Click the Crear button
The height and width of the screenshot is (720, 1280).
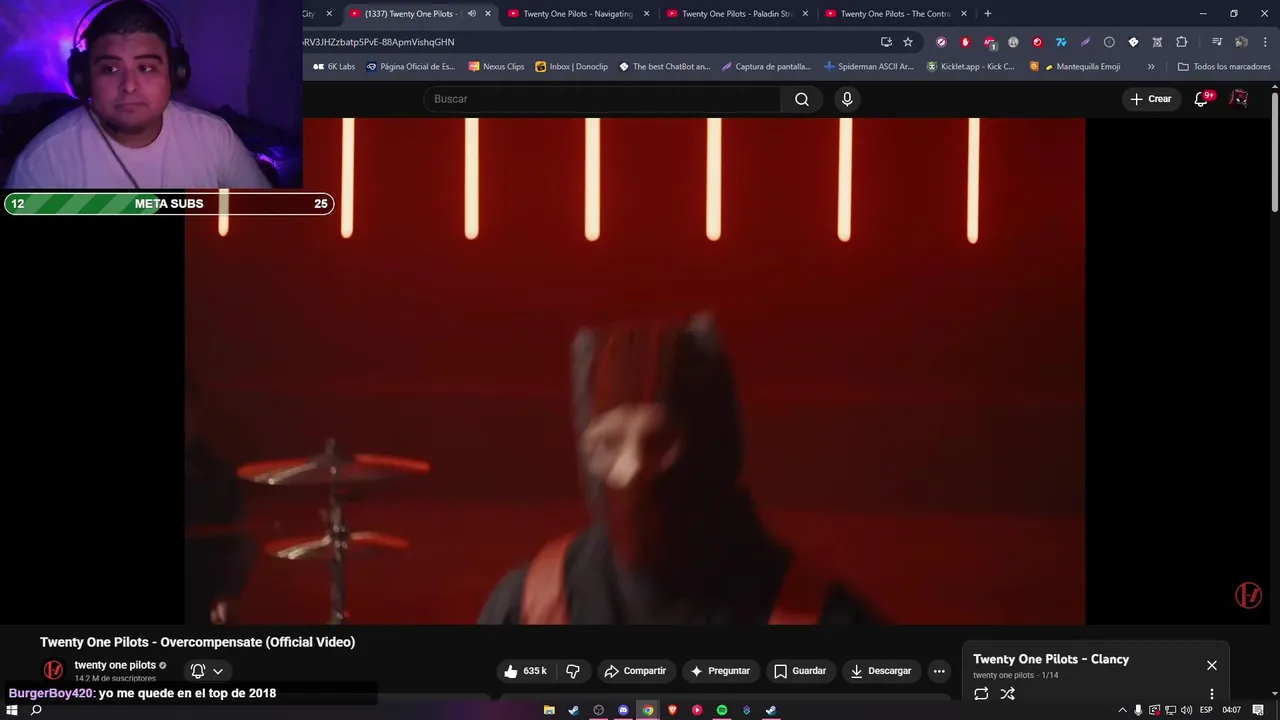coord(1151,99)
